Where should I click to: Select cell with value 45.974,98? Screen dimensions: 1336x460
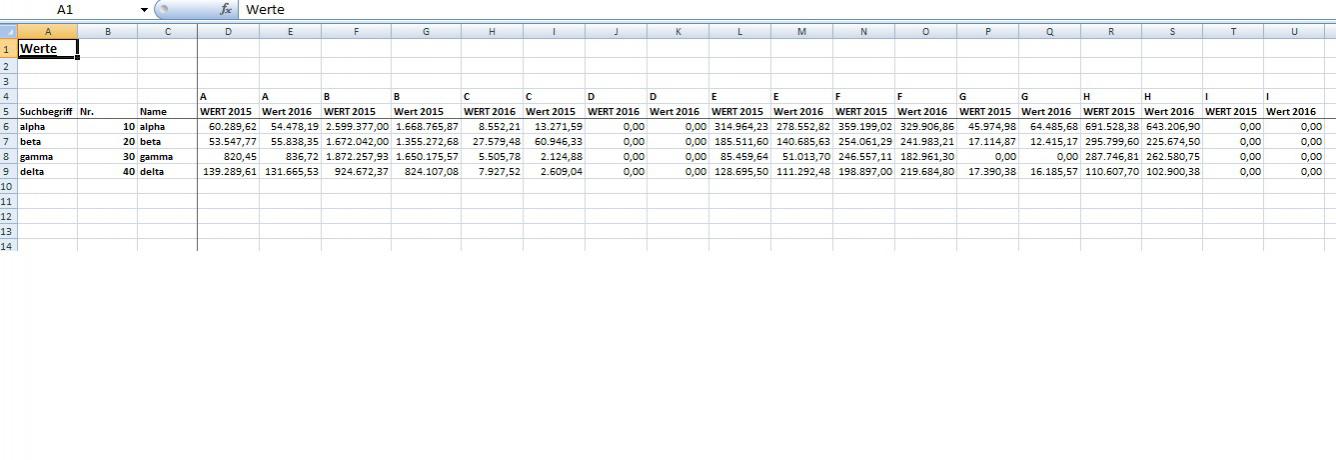pyautogui.click(x=988, y=127)
